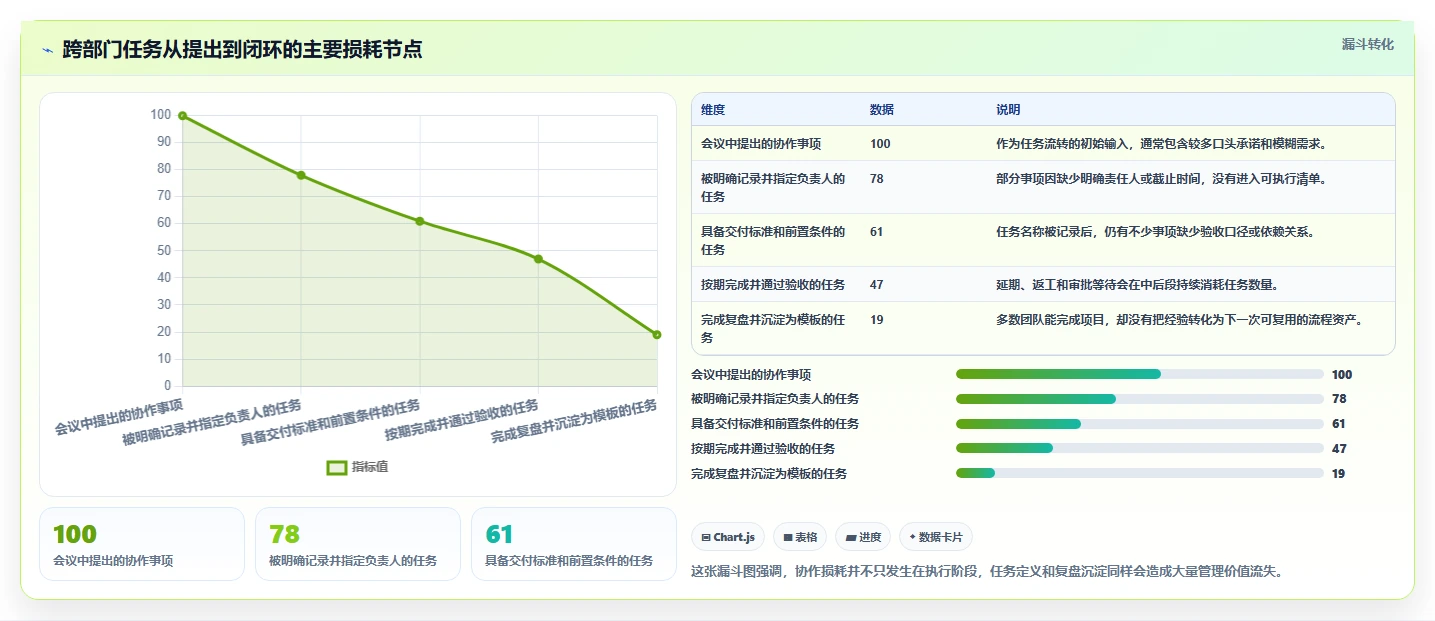The height and width of the screenshot is (621, 1435).
Task: Click the panel title 跨部门任务从提出到闭环的主要损耗节点
Action: pyautogui.click(x=242, y=49)
